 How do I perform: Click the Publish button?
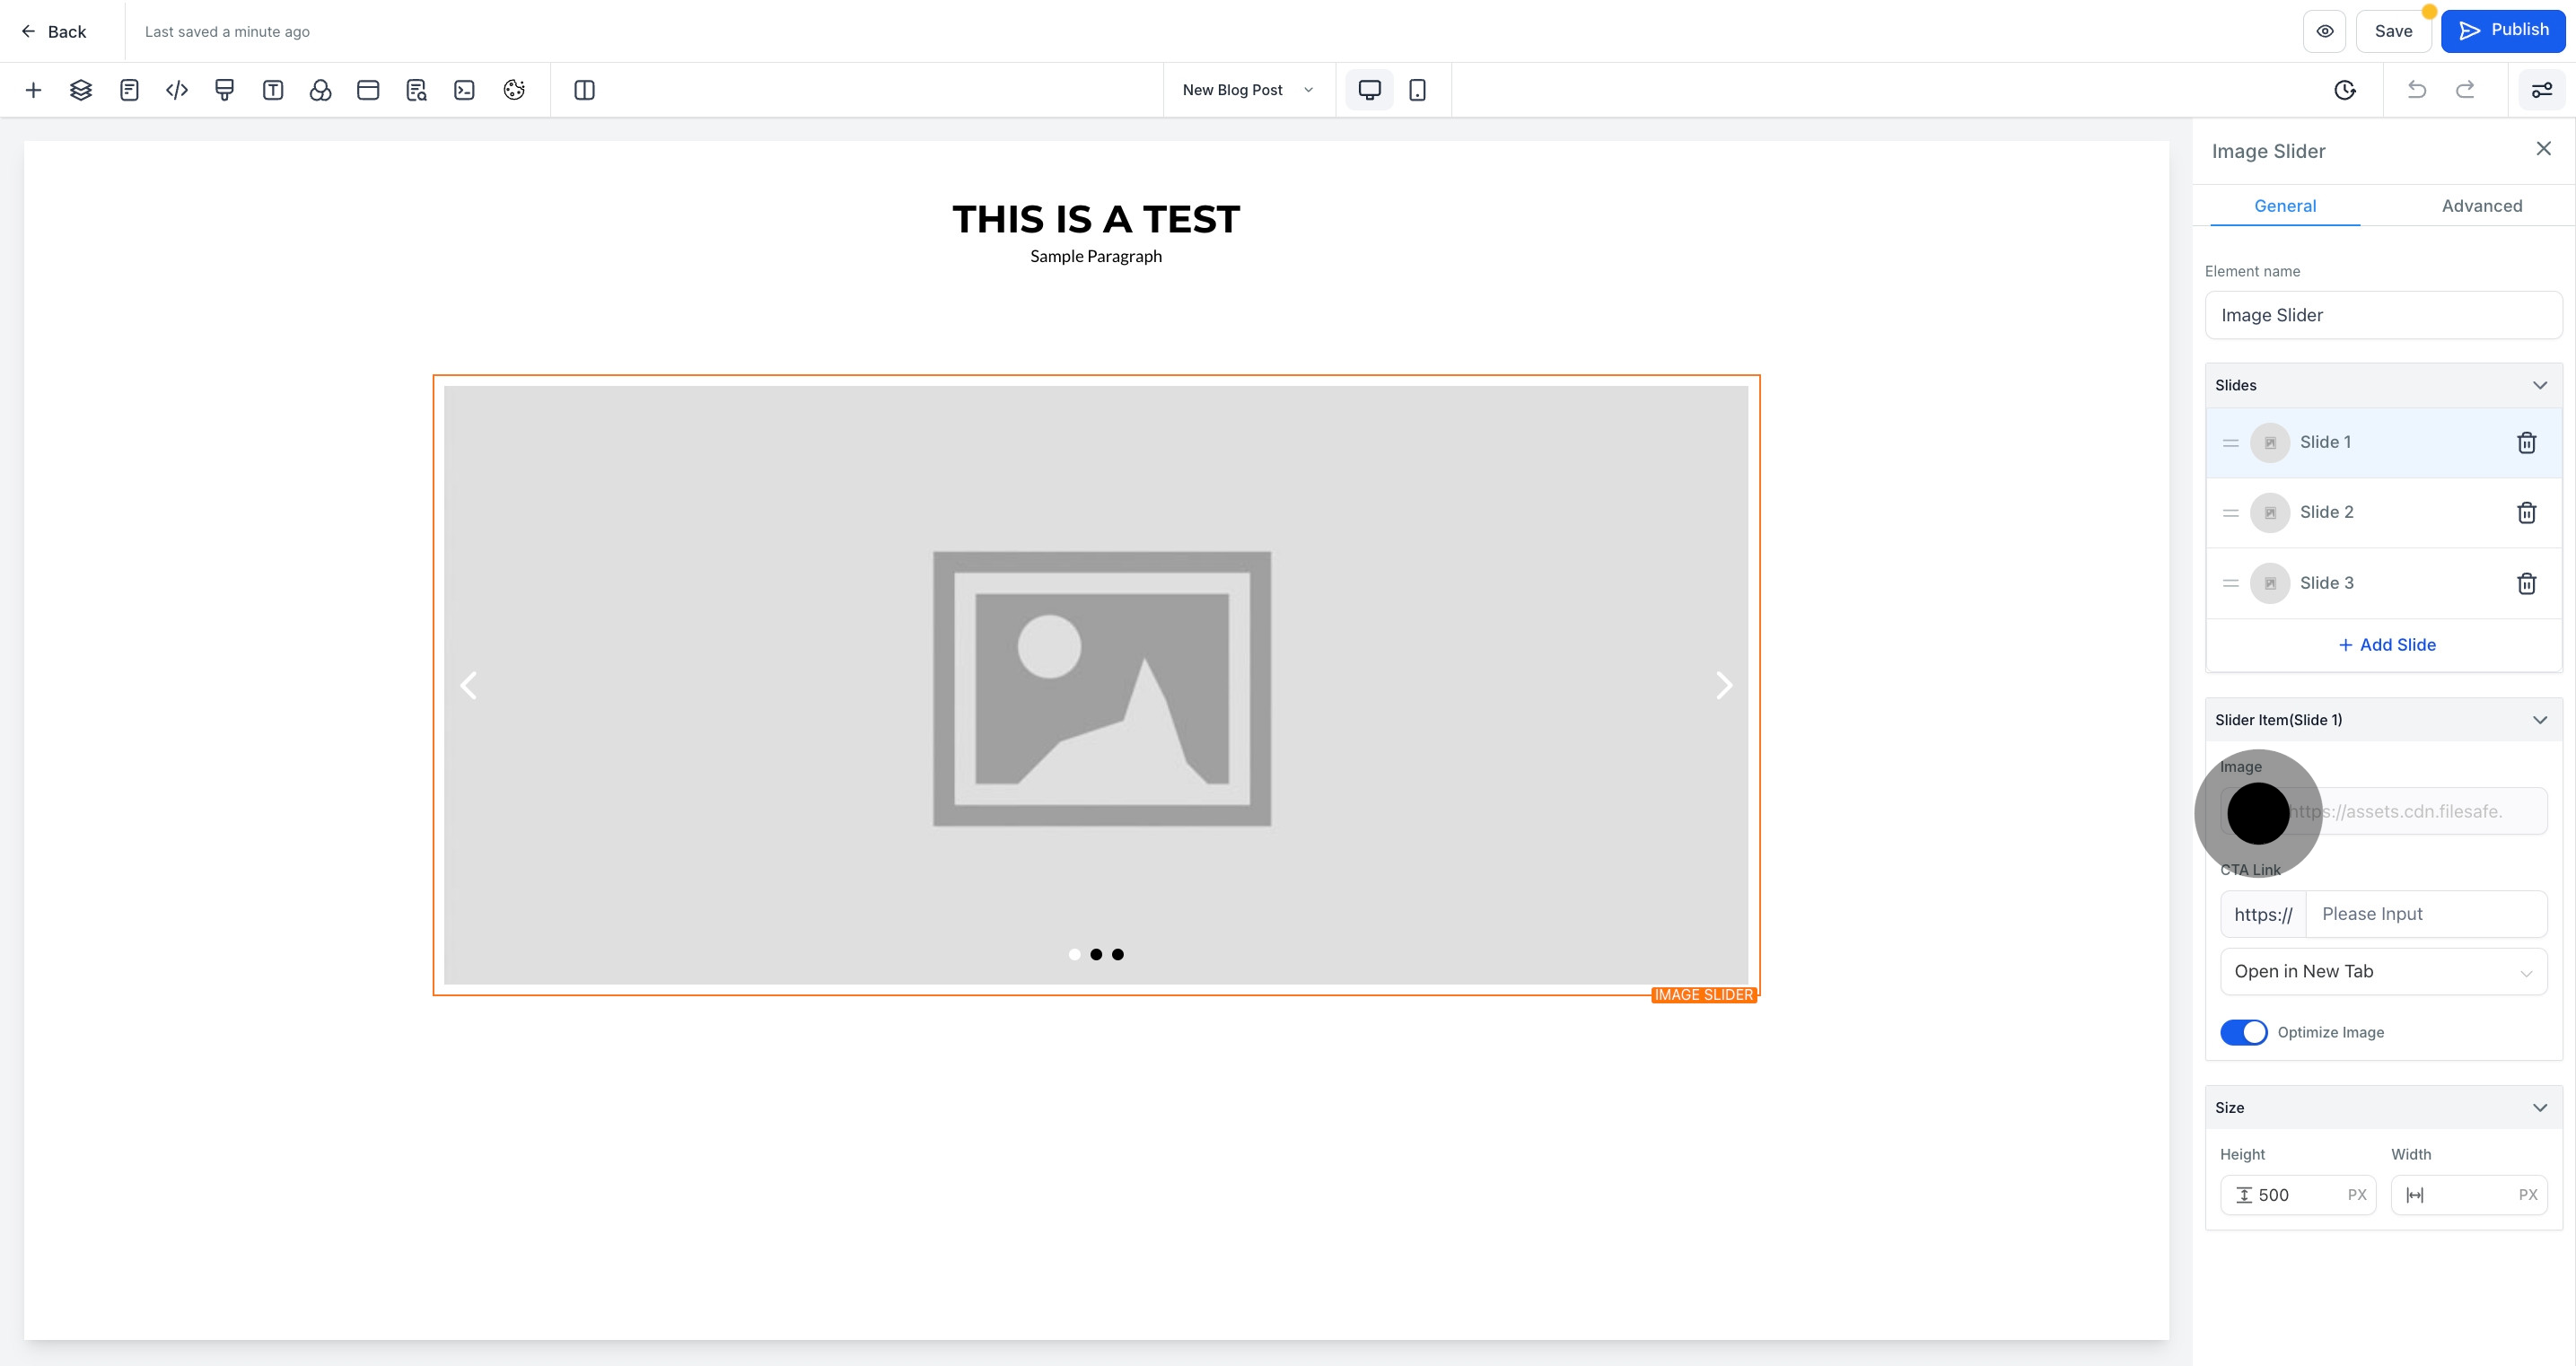pyautogui.click(x=2504, y=30)
